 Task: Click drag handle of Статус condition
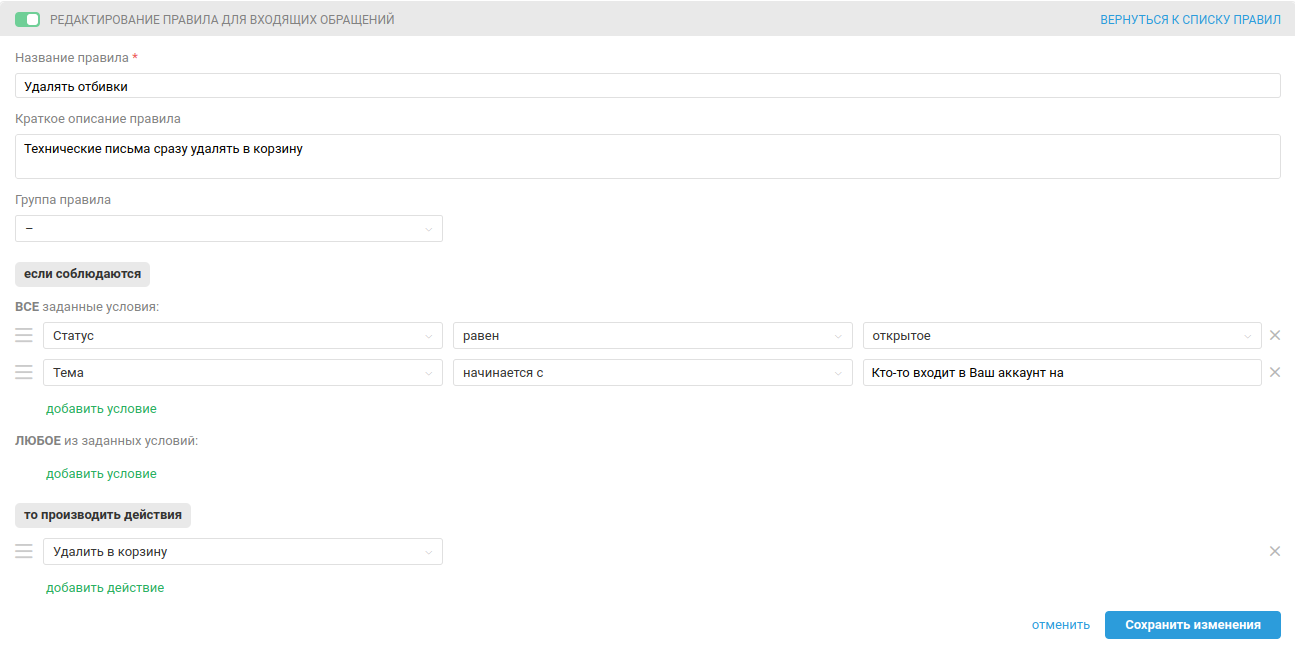[24, 335]
